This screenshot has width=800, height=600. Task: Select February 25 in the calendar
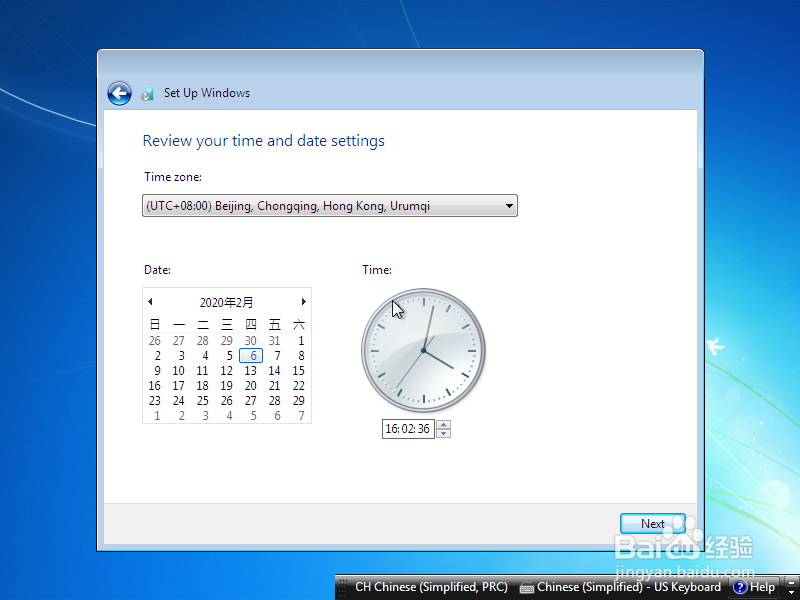(203, 401)
